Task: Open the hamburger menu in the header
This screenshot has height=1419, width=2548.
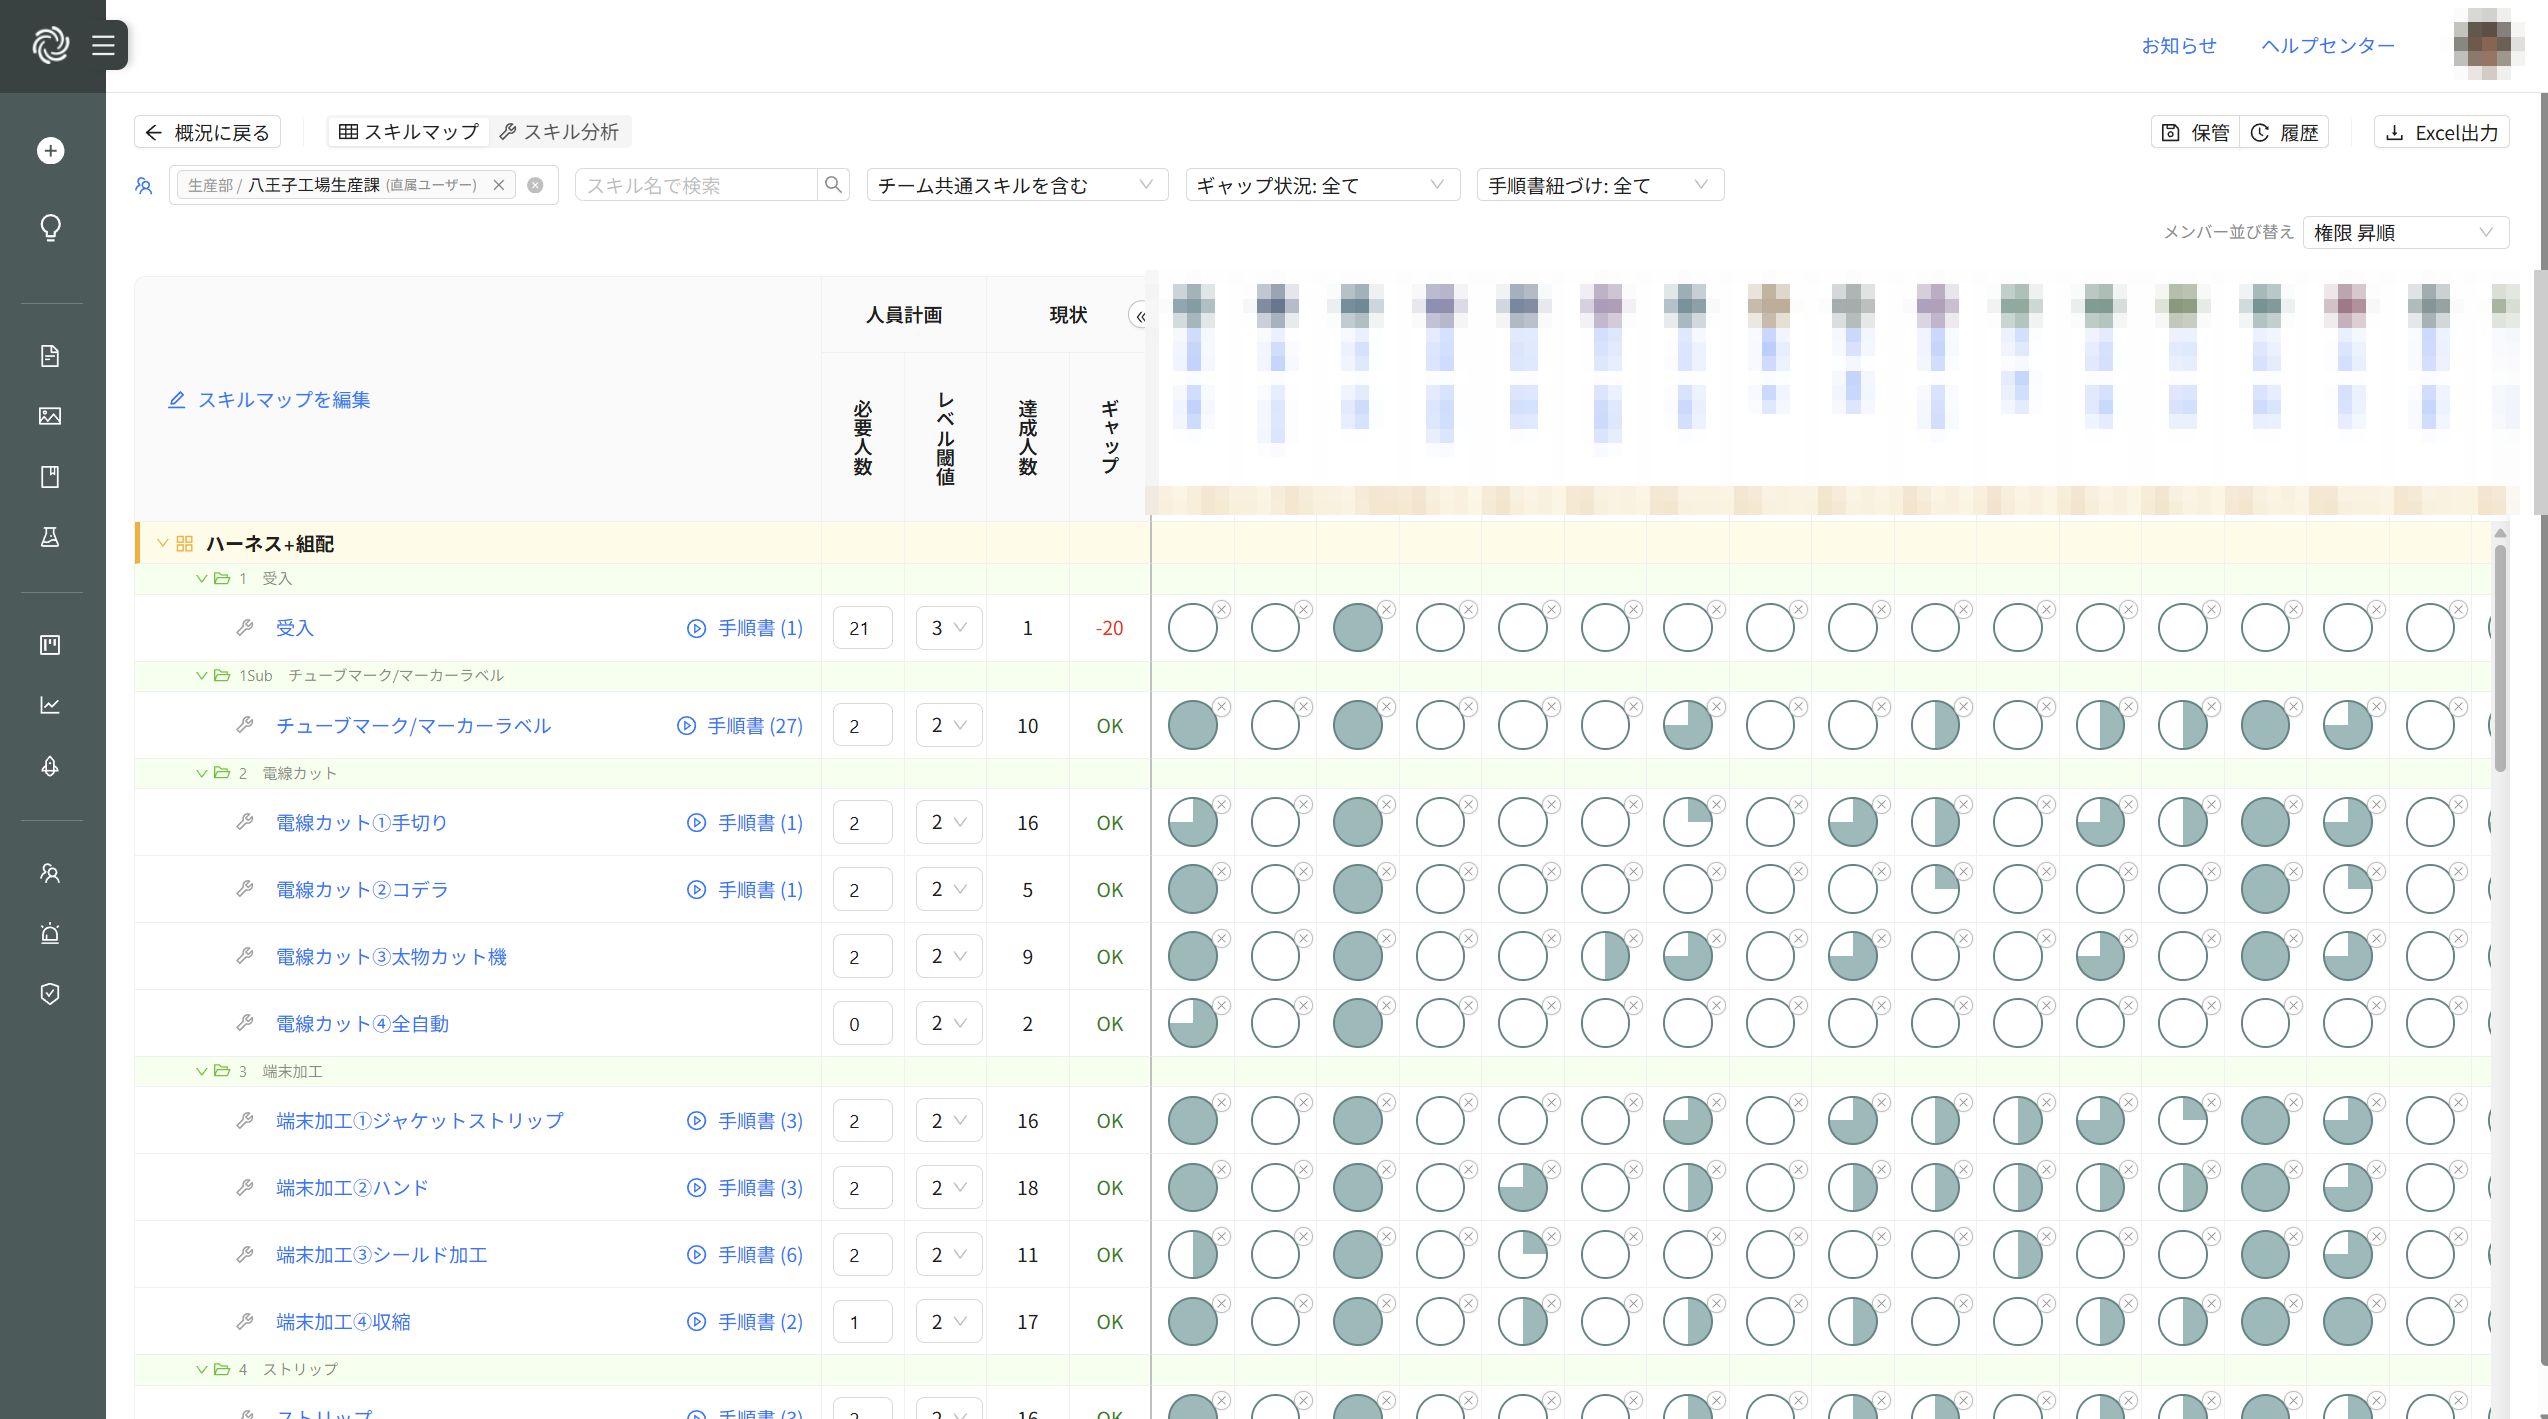Action: click(103, 45)
